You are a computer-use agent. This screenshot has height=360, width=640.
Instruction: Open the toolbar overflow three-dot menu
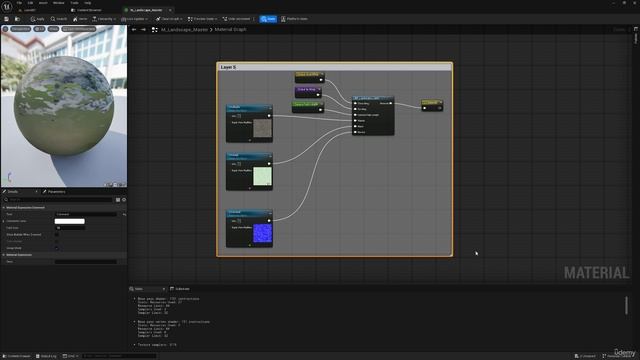pyautogui.click(x=253, y=19)
